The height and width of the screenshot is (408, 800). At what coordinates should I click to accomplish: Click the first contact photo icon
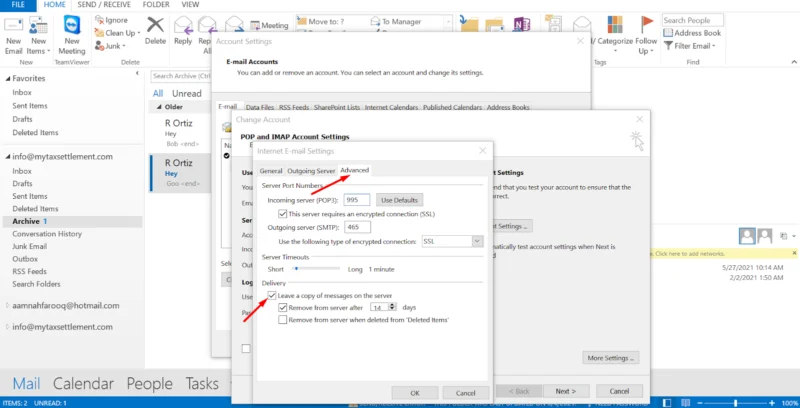coord(747,236)
